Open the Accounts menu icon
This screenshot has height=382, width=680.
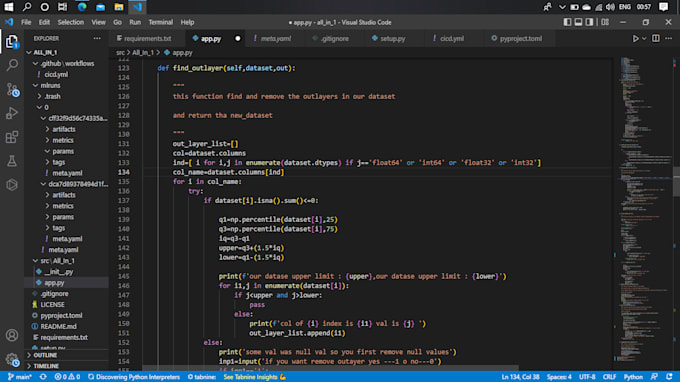[x=12, y=335]
